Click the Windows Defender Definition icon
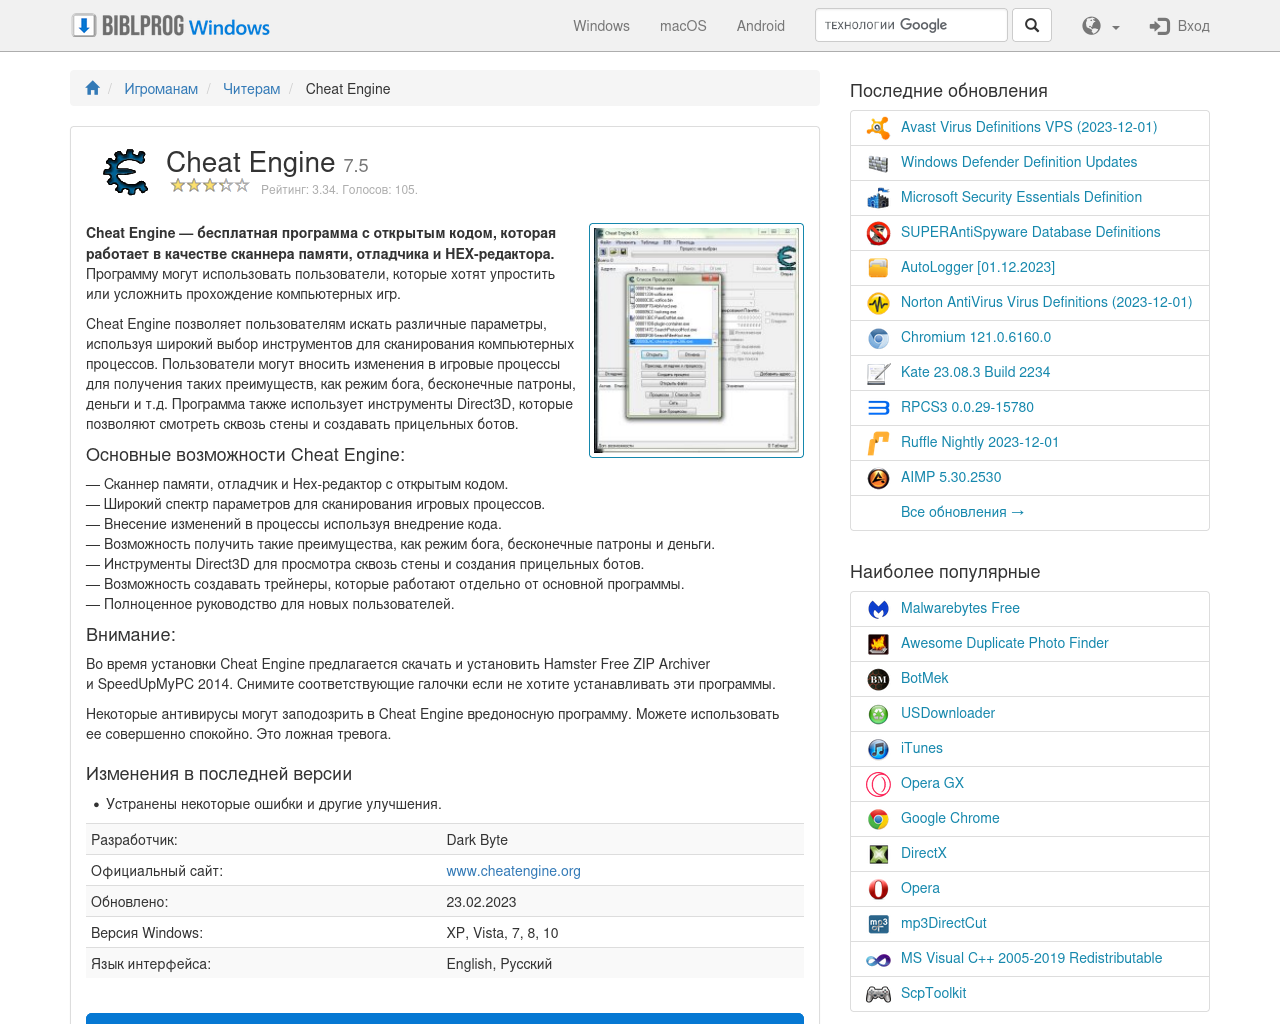 click(x=878, y=163)
